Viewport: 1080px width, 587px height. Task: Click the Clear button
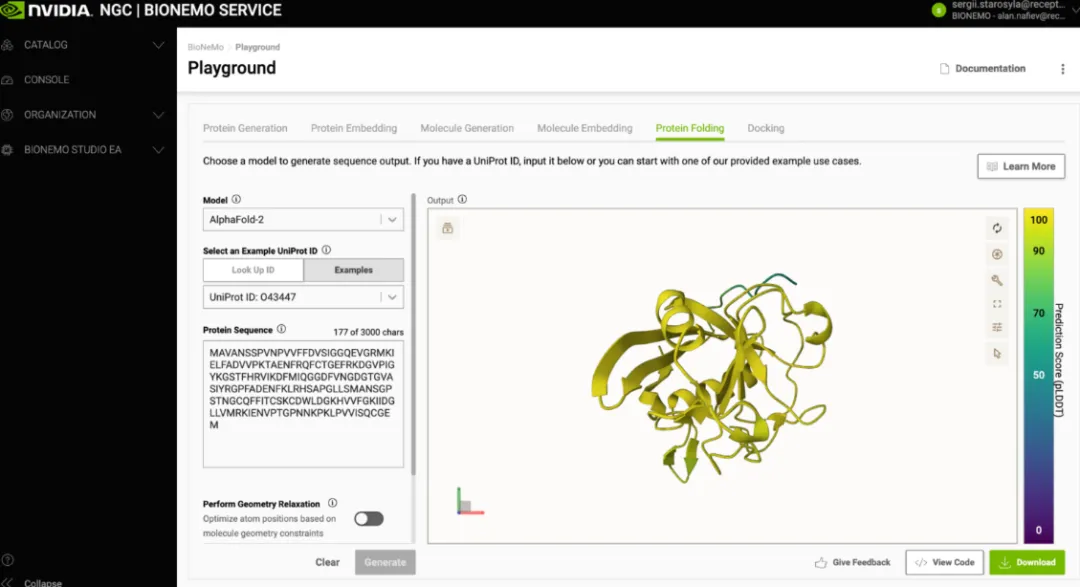[x=327, y=562]
